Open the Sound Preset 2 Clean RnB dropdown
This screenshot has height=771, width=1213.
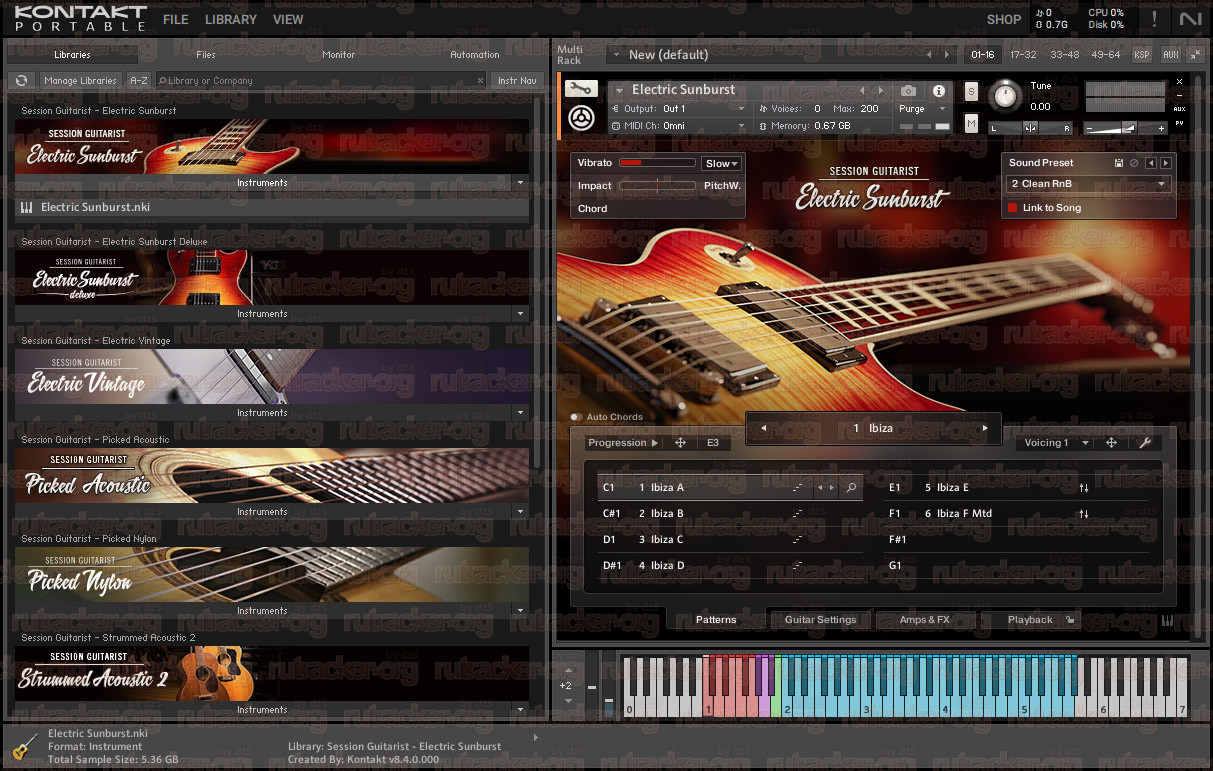(x=1088, y=184)
